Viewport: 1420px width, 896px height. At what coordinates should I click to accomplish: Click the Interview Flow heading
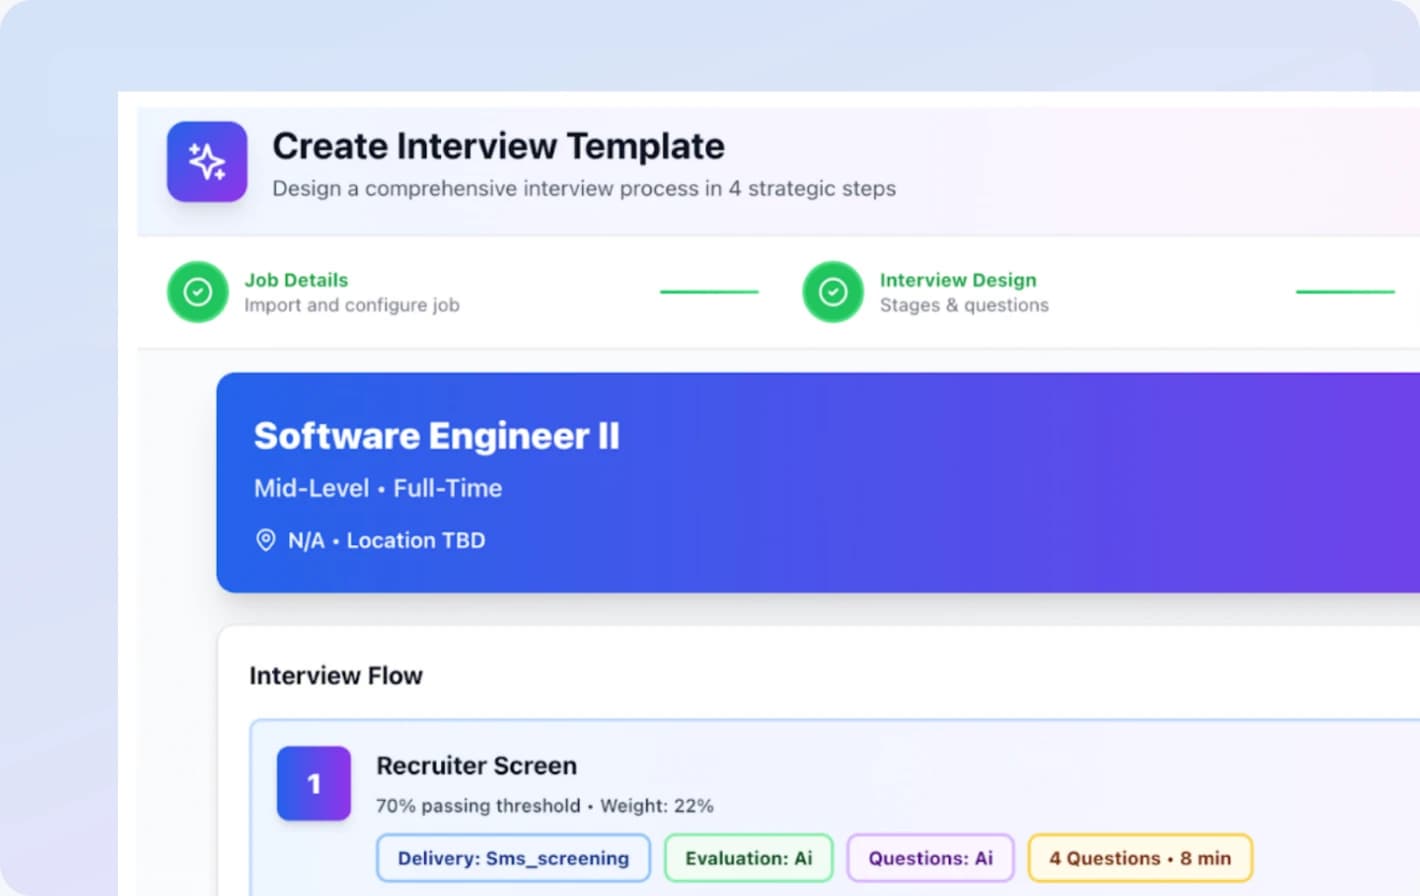(x=336, y=676)
